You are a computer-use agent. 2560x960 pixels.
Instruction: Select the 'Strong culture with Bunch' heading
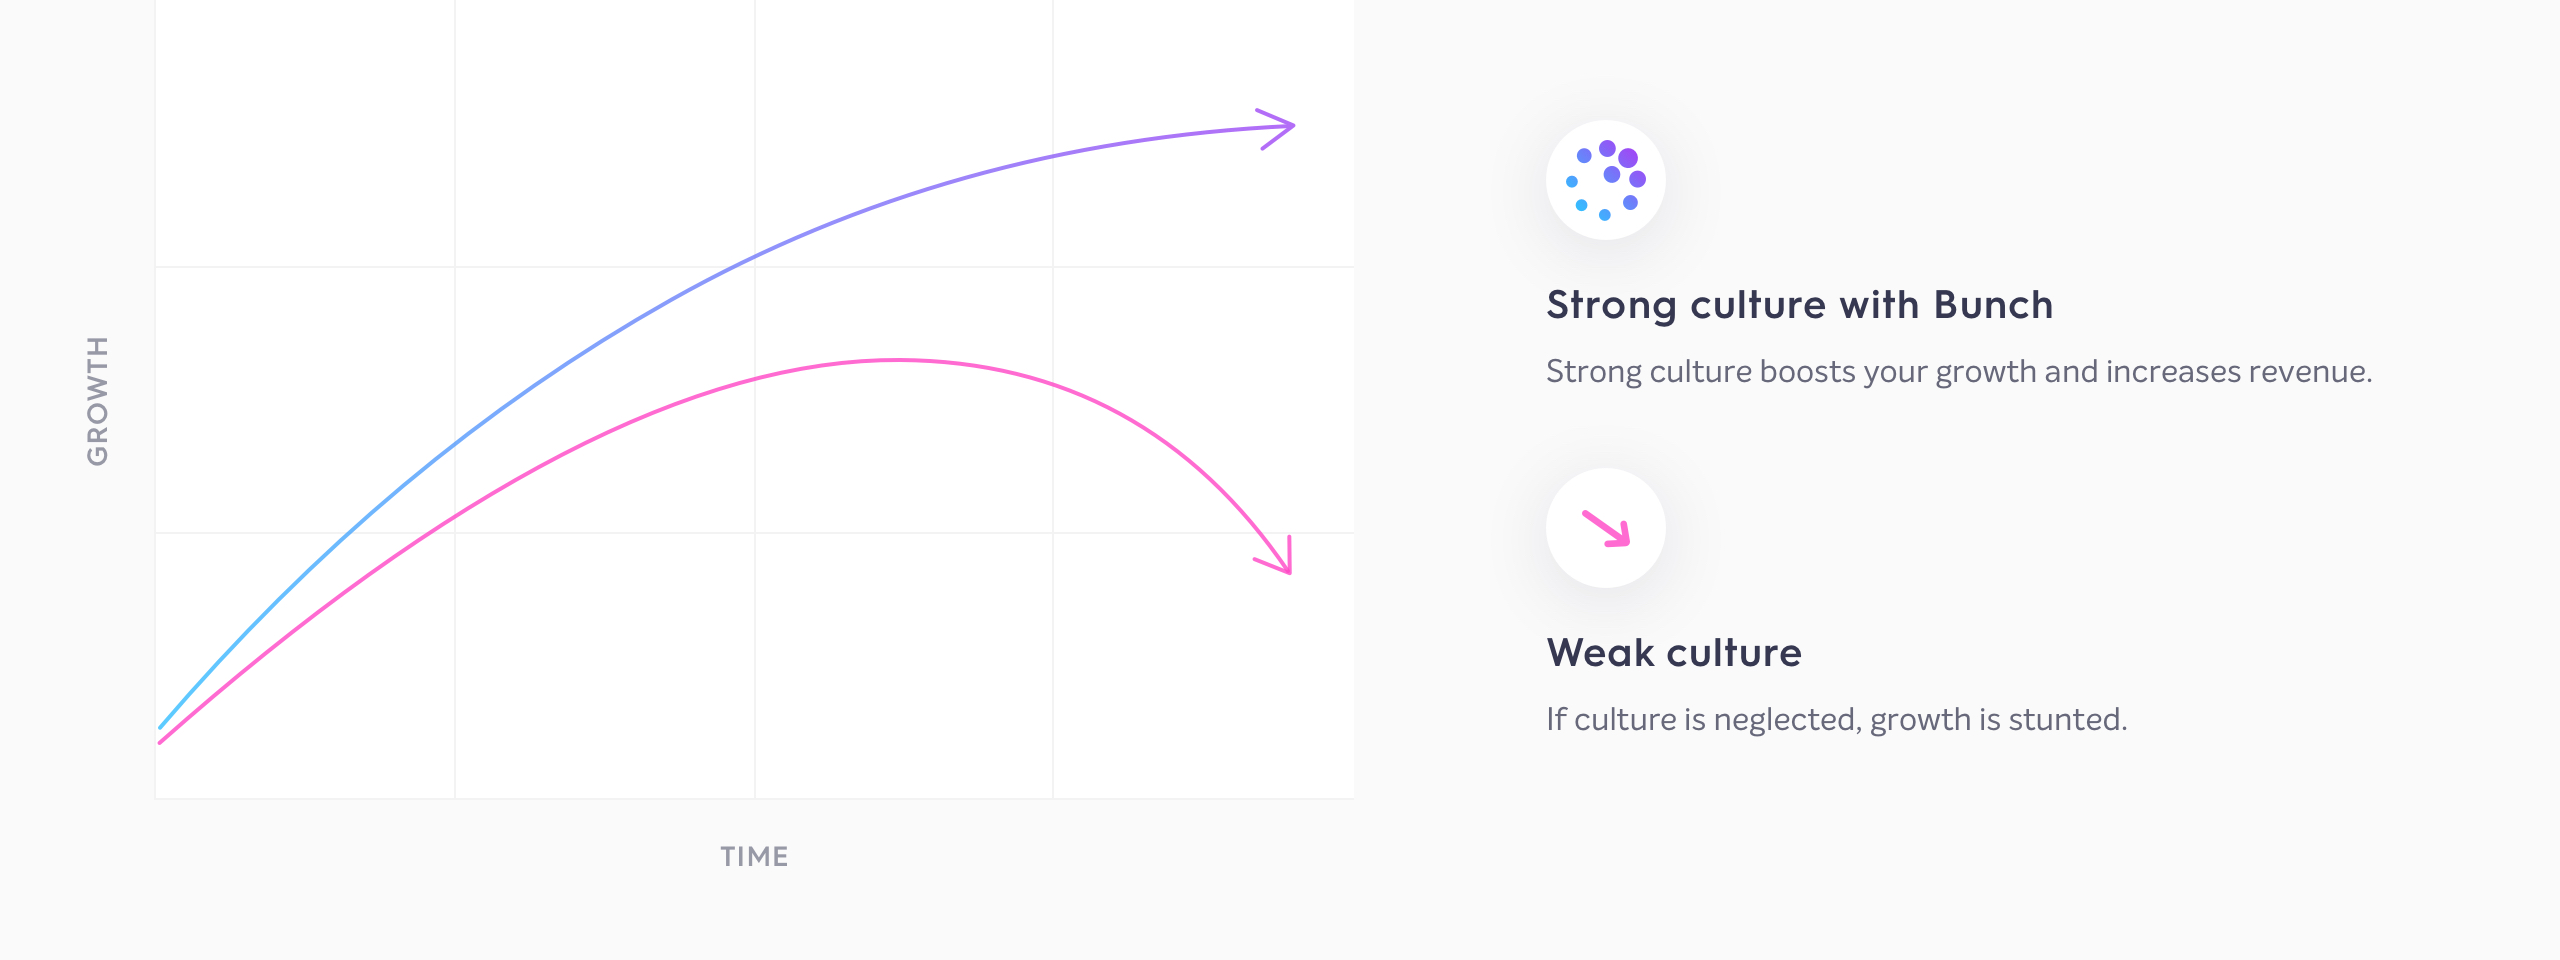point(1799,305)
